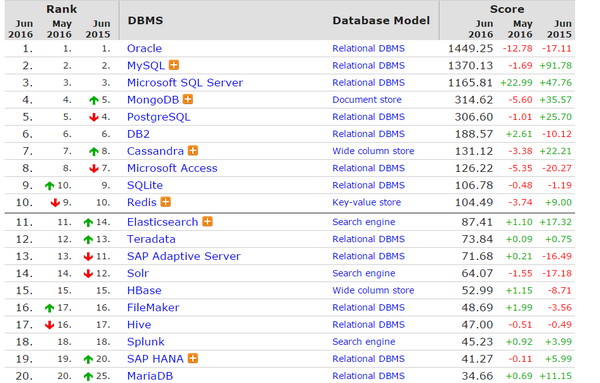
Task: Click green up arrow in SAP HANA row
Action: click(88, 359)
